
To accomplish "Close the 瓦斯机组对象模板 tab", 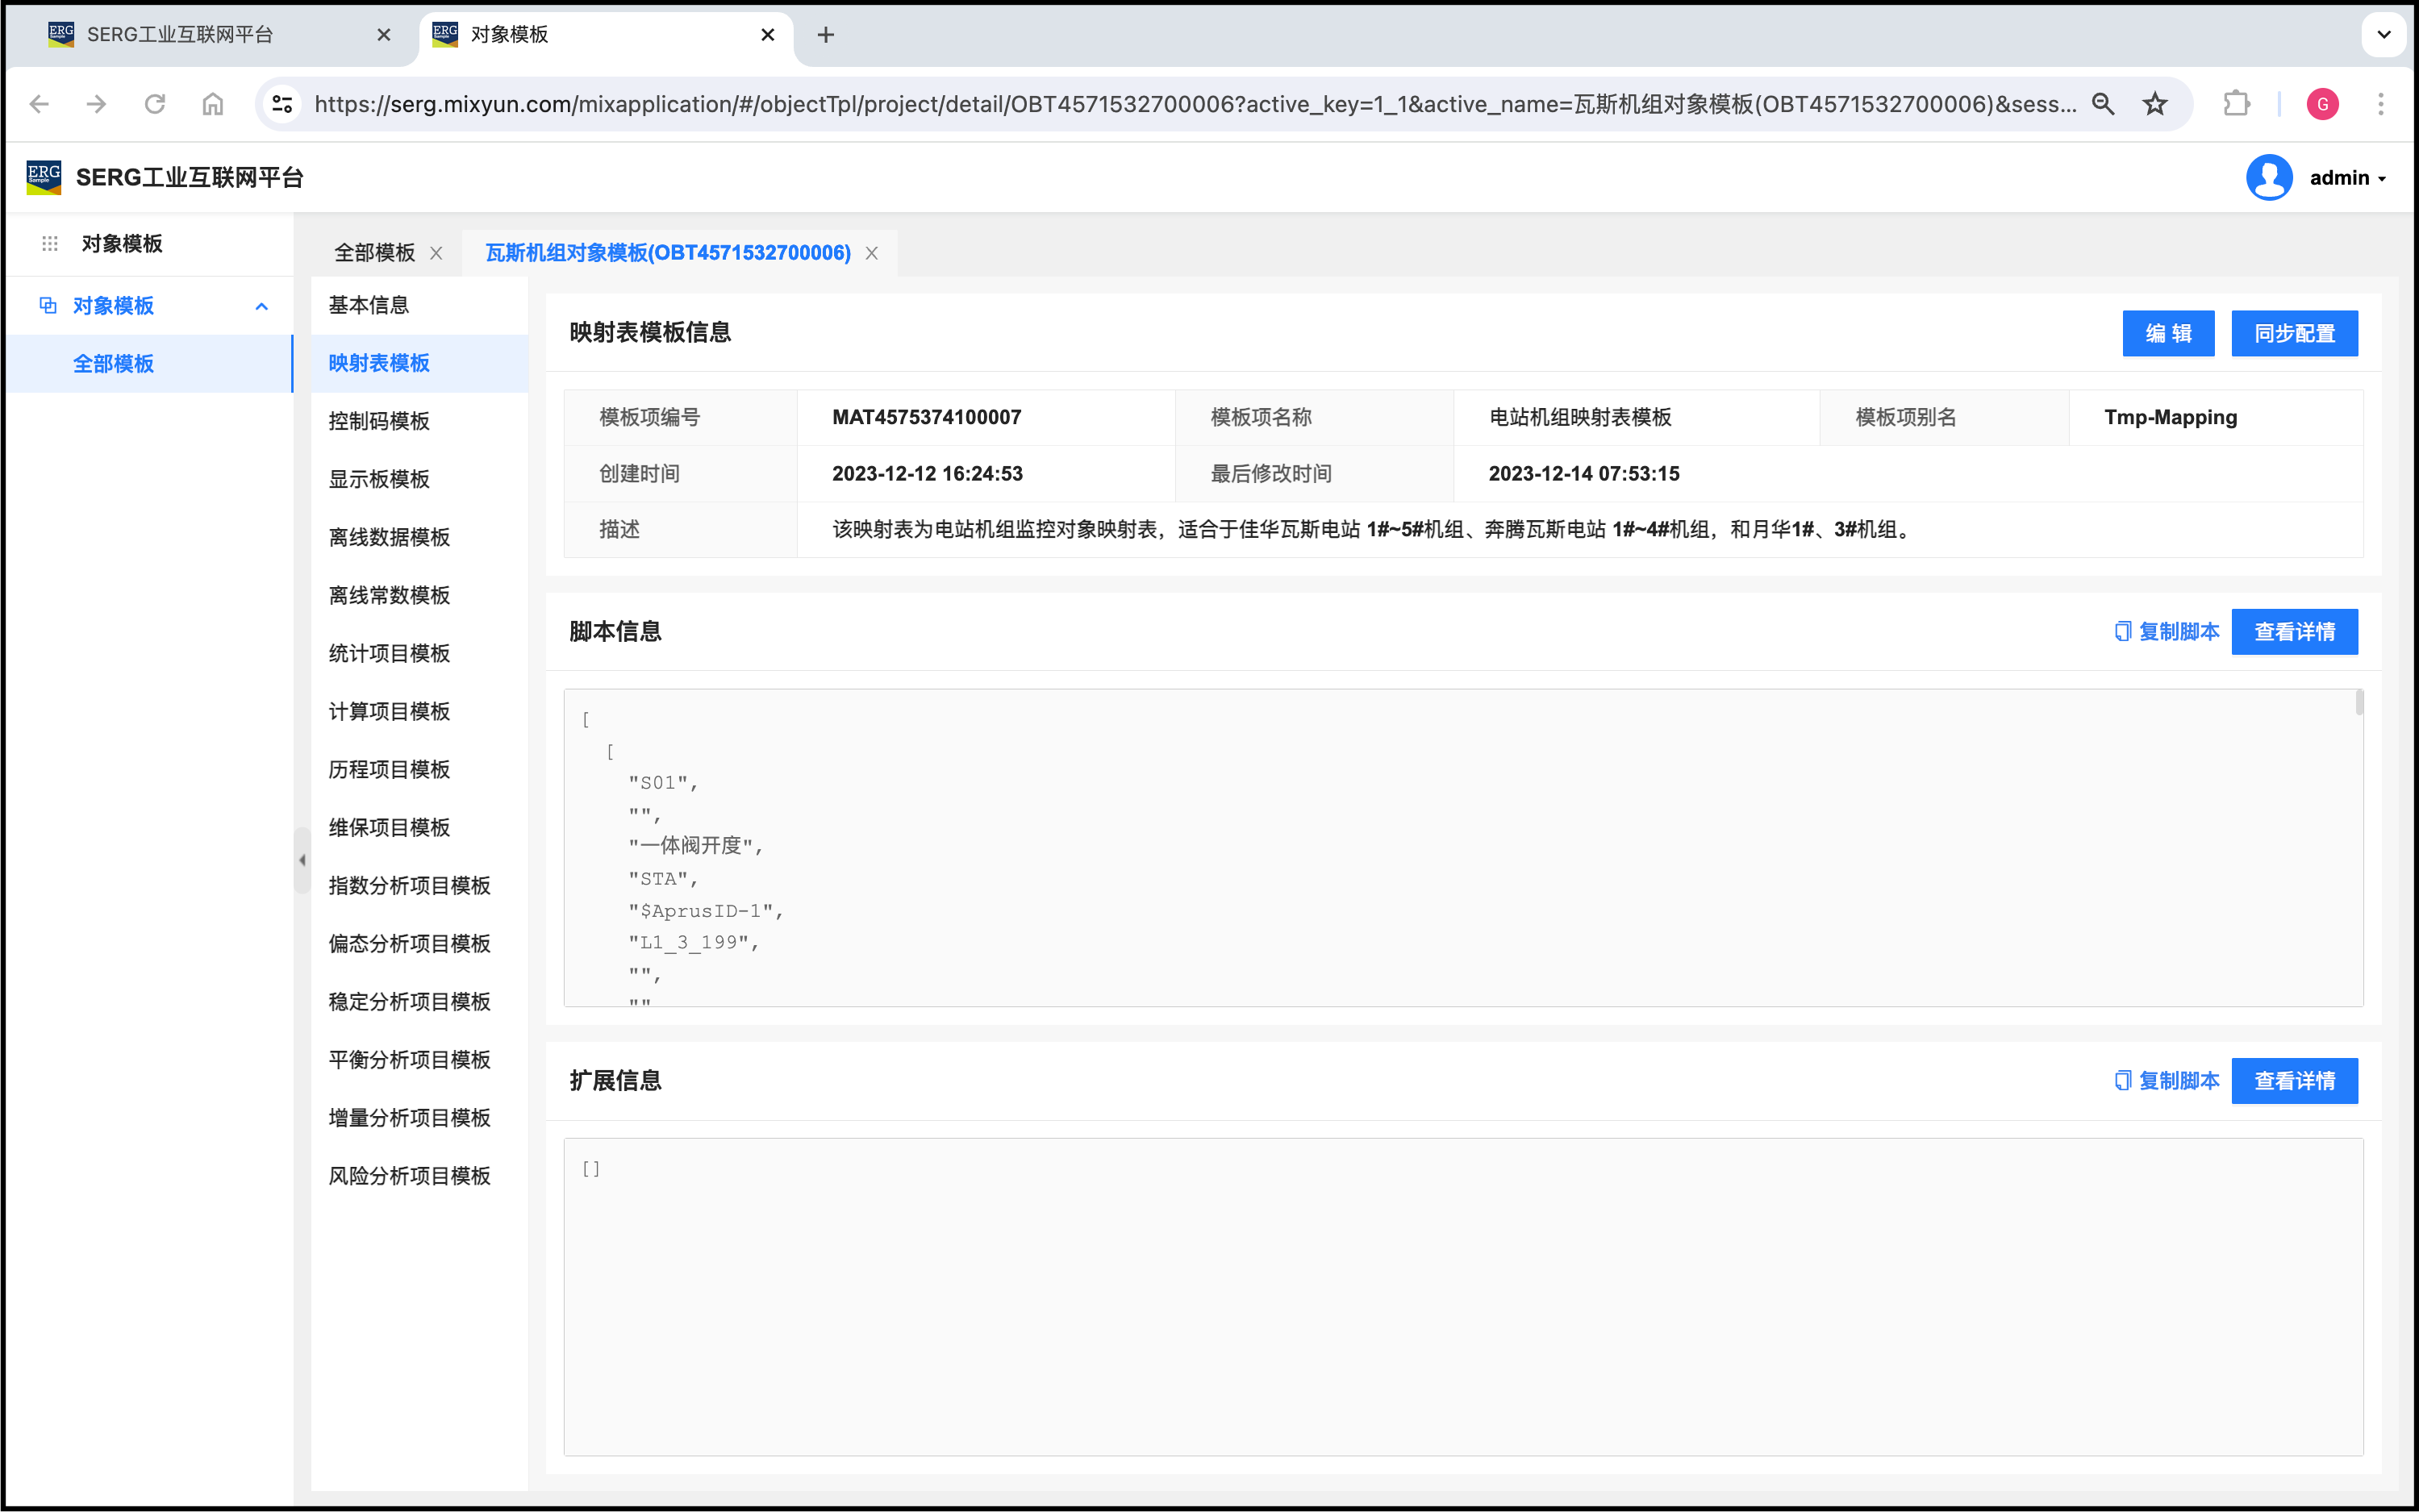I will coord(872,253).
